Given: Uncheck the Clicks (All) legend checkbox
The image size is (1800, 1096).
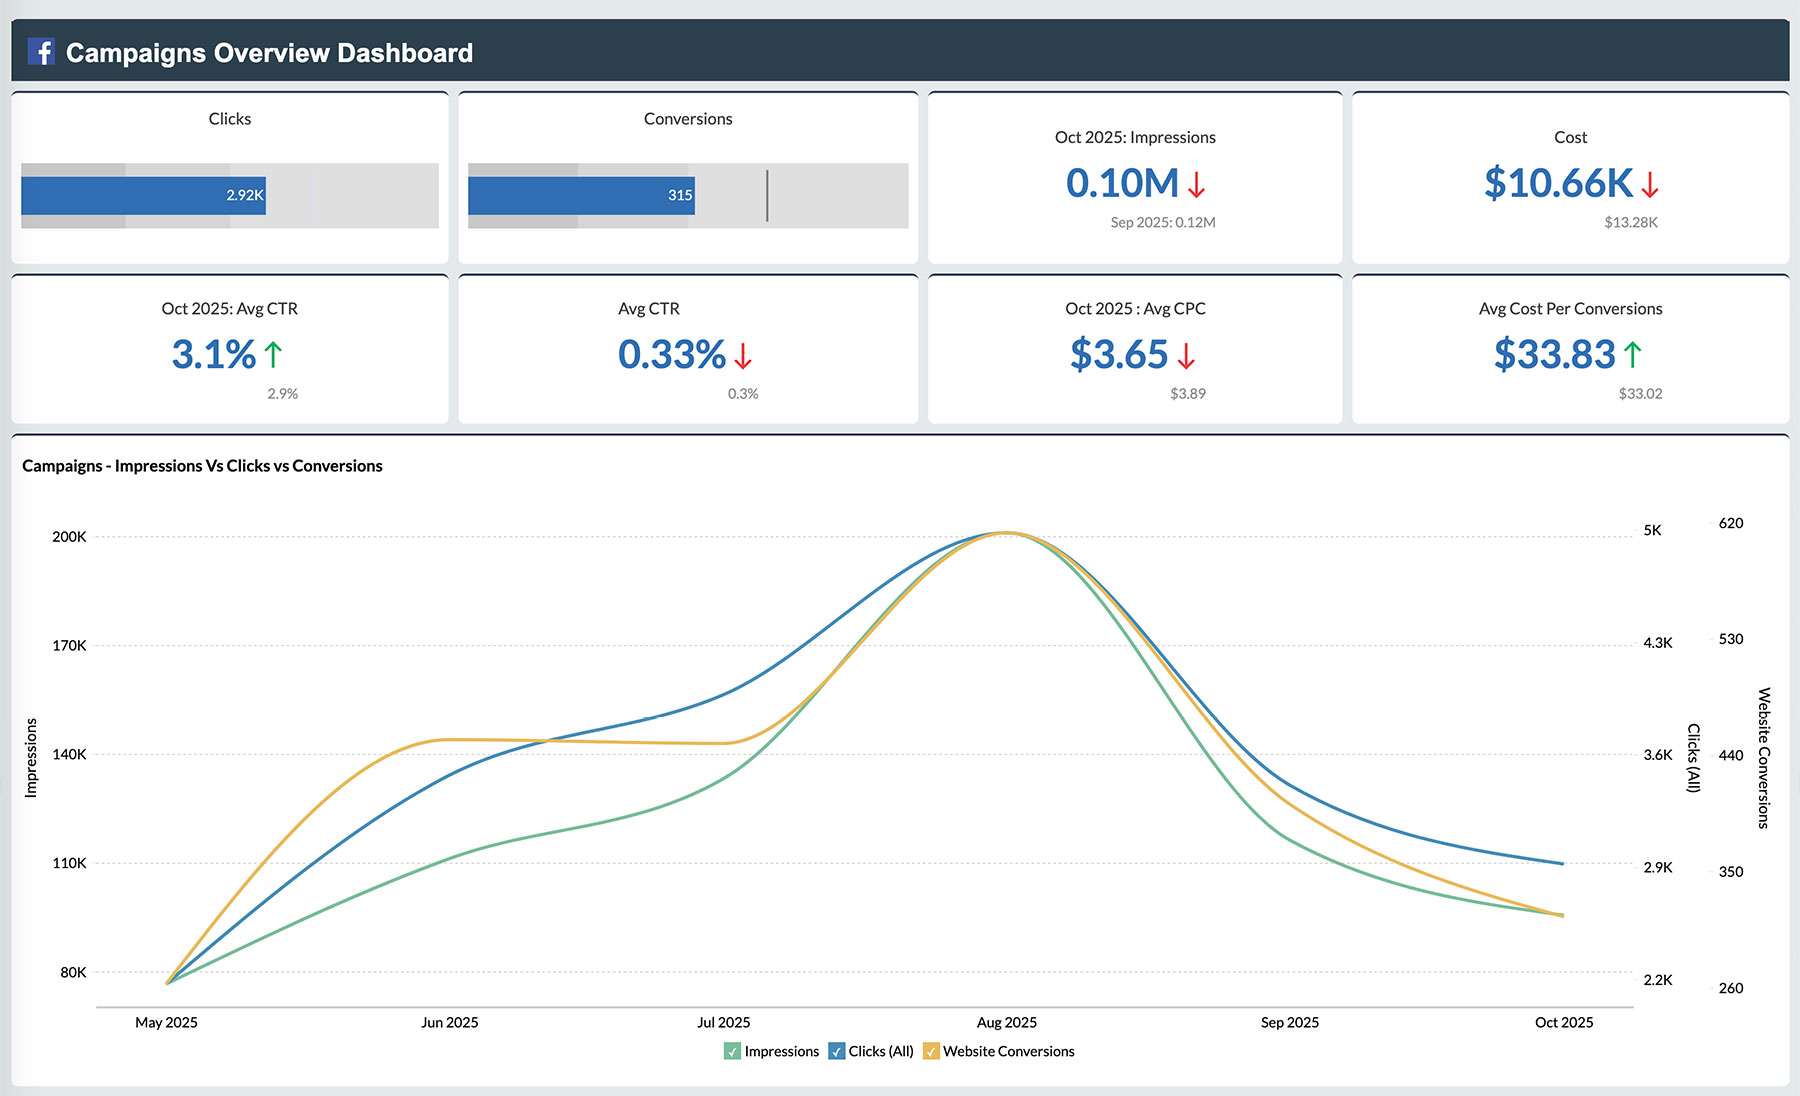Looking at the screenshot, I should click(837, 1051).
